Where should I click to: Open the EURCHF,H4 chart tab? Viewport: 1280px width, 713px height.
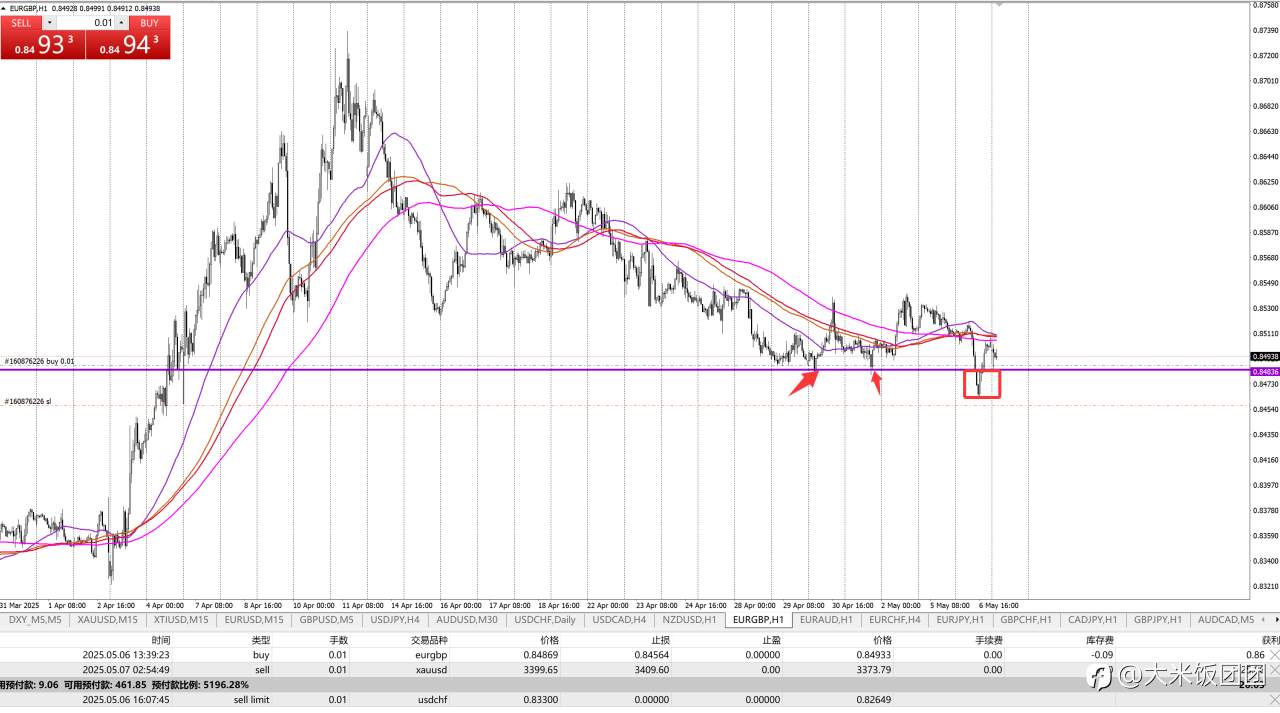(894, 620)
